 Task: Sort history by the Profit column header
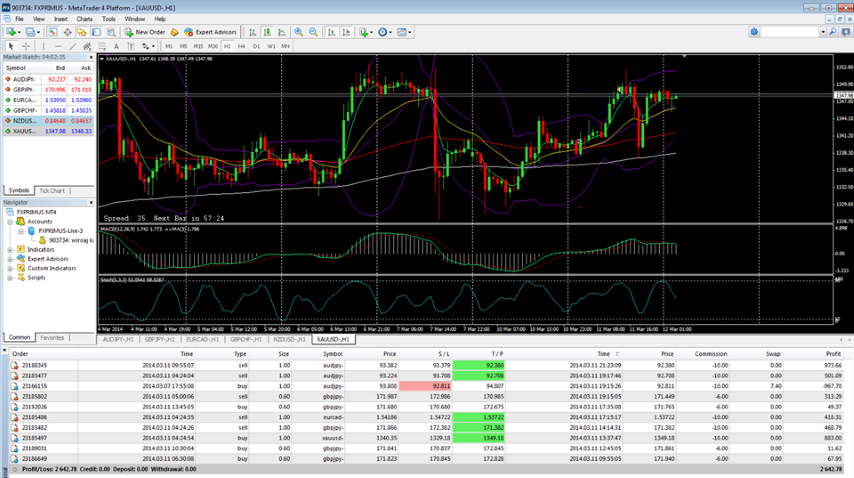tap(833, 354)
